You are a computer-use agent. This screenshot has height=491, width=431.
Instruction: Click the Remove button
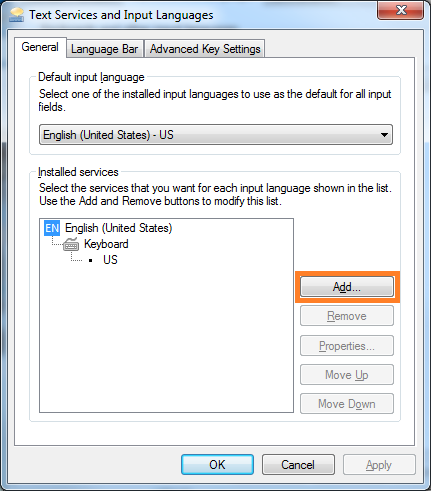pos(347,316)
